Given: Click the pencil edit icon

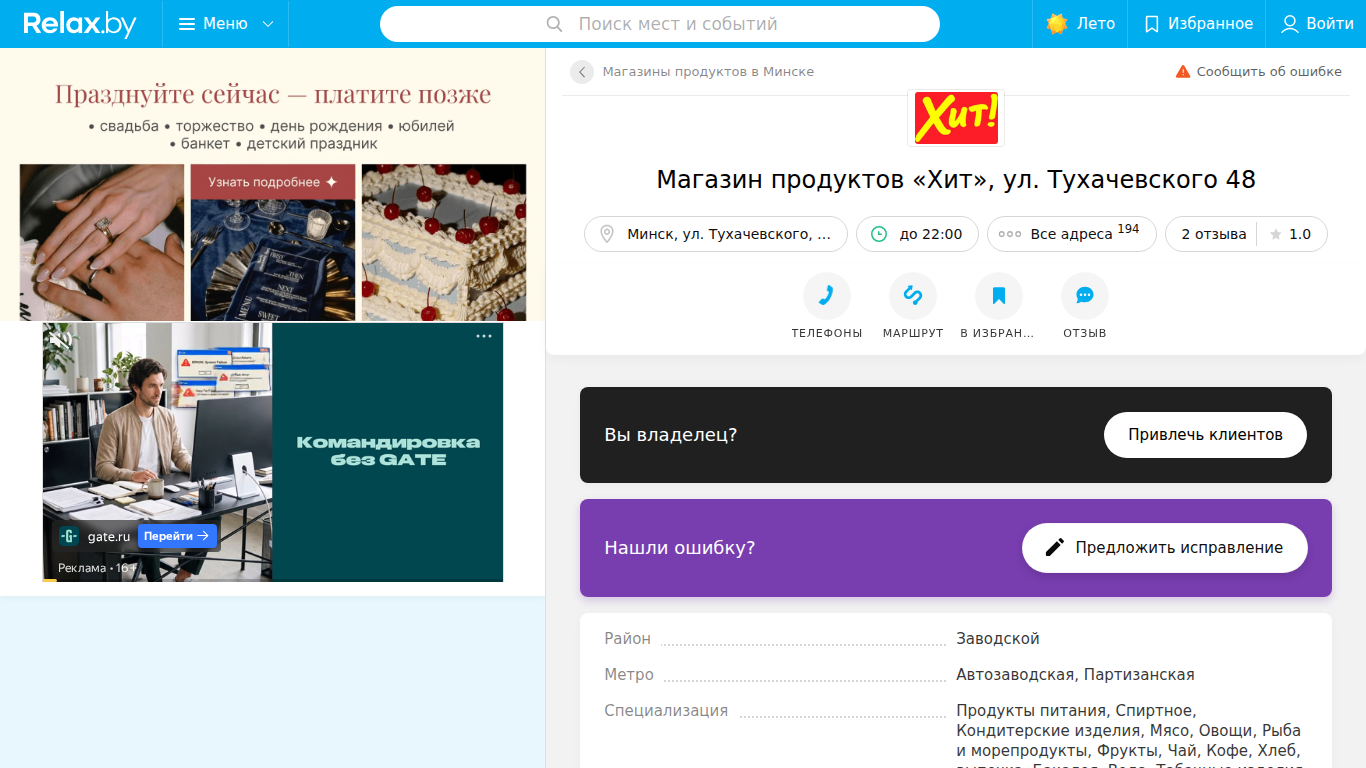Looking at the screenshot, I should coord(1055,548).
